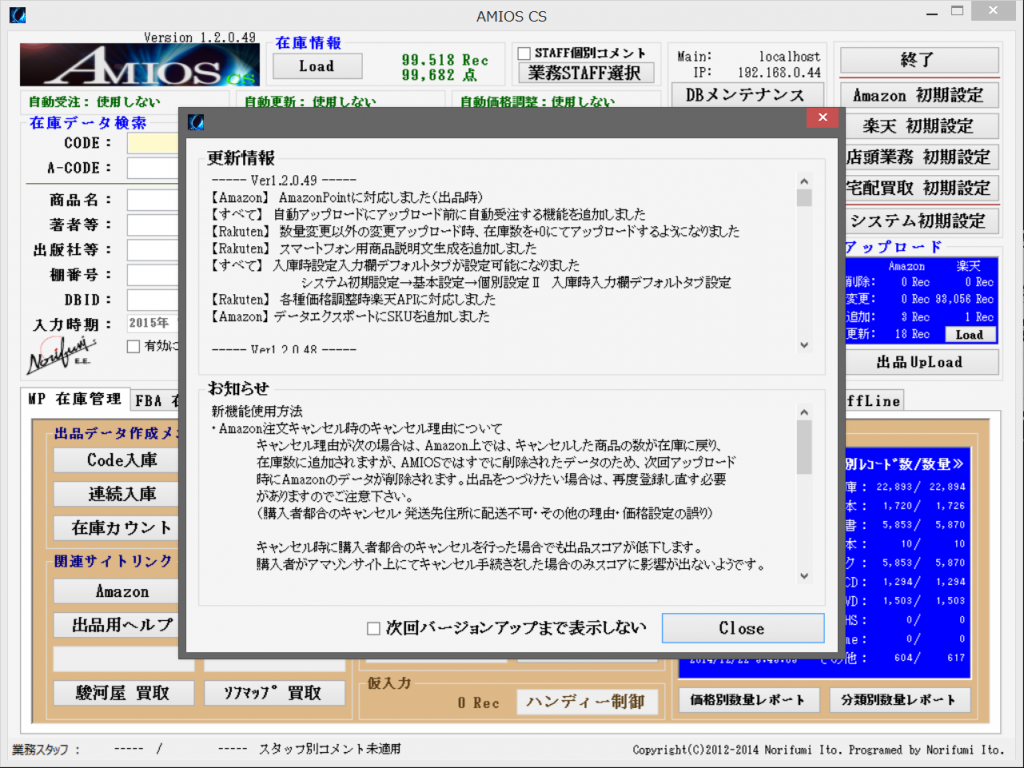Click the 終了 button
1024x768 pixels.
(x=919, y=60)
